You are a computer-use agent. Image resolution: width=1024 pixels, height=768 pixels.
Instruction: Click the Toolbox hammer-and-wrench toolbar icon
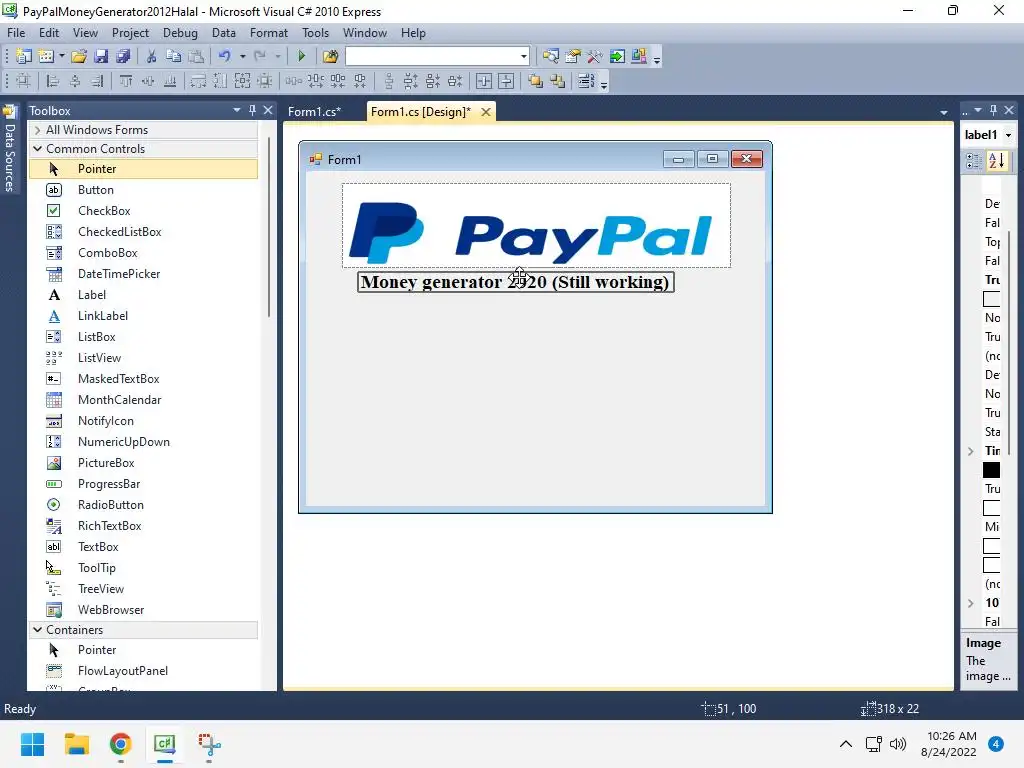[594, 56]
